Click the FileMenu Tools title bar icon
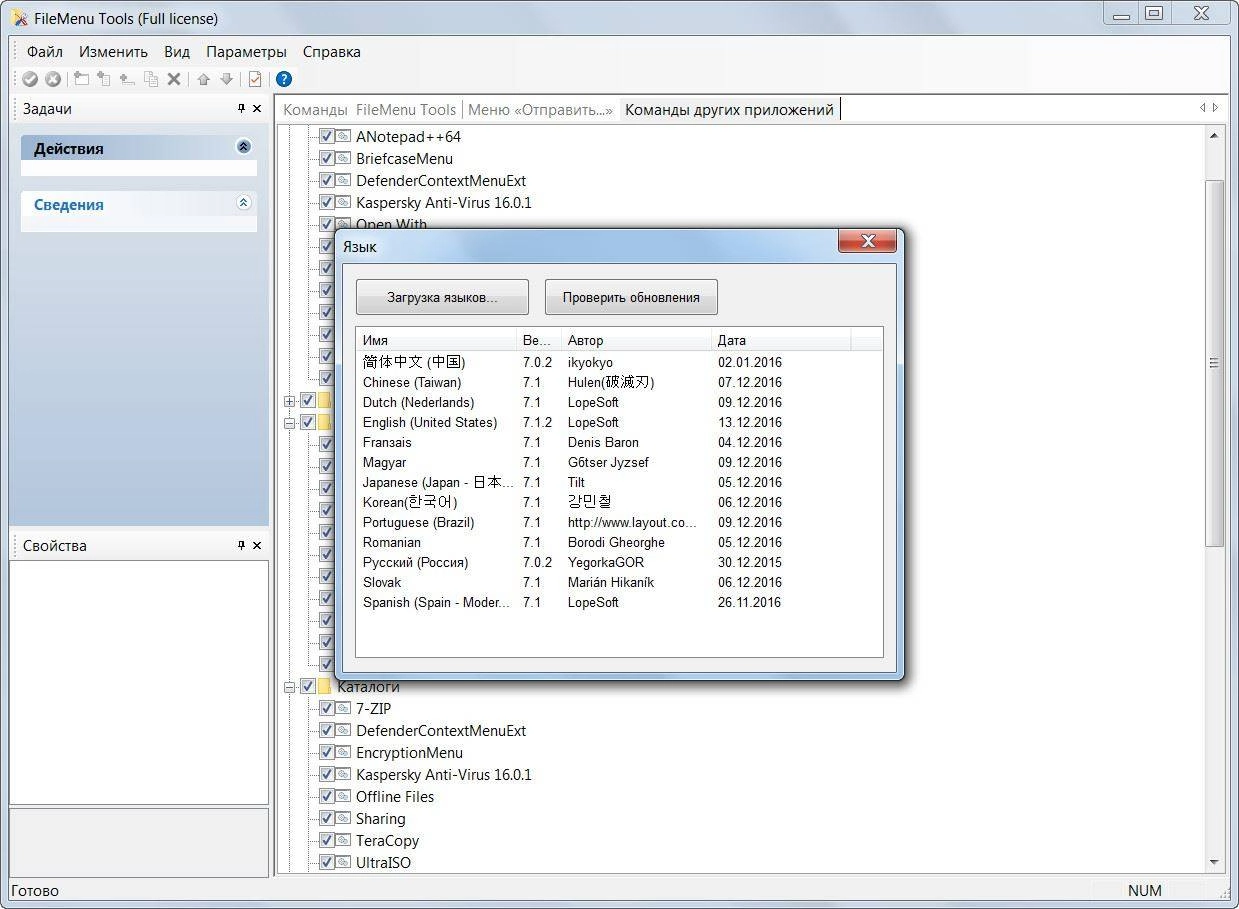This screenshot has height=909, width=1239. click(19, 18)
